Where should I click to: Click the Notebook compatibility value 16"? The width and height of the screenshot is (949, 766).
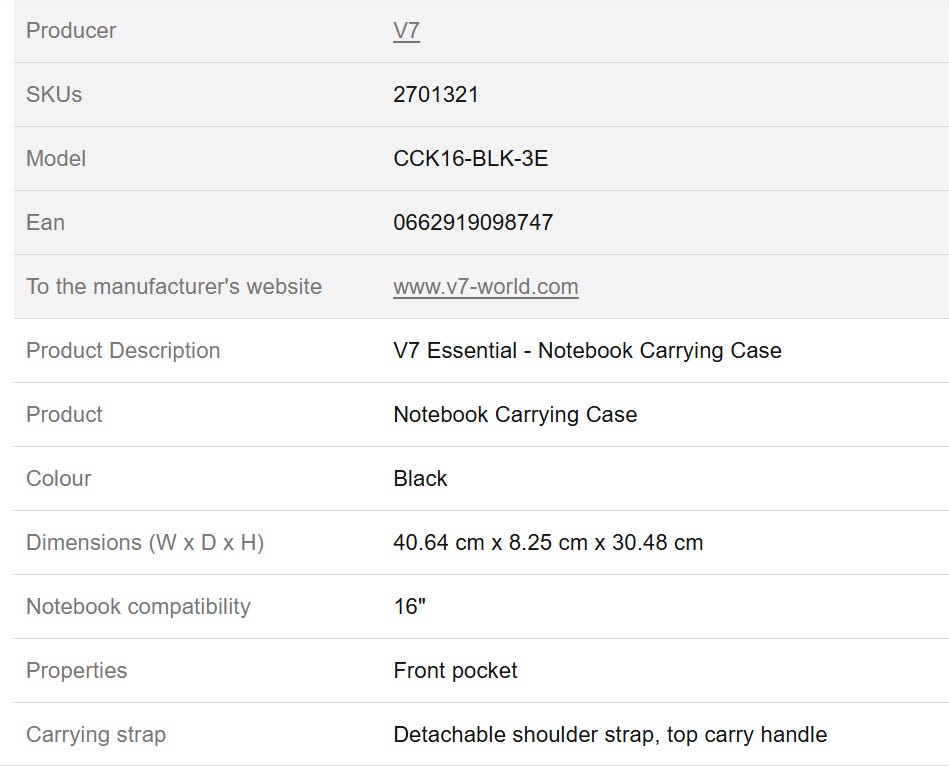click(409, 607)
